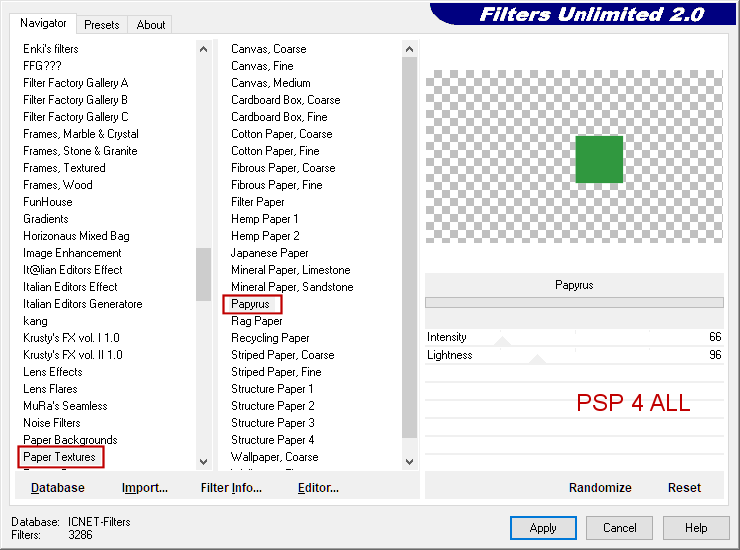Image resolution: width=740 pixels, height=550 pixels.
Task: Click Randomize to shuffle settings
Action: coord(600,488)
